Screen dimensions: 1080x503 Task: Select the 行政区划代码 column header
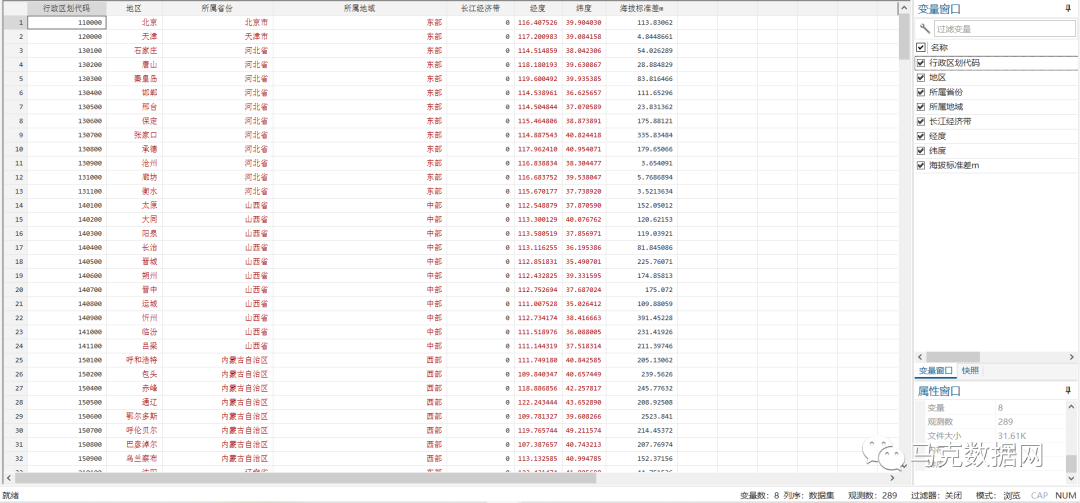(67, 8)
